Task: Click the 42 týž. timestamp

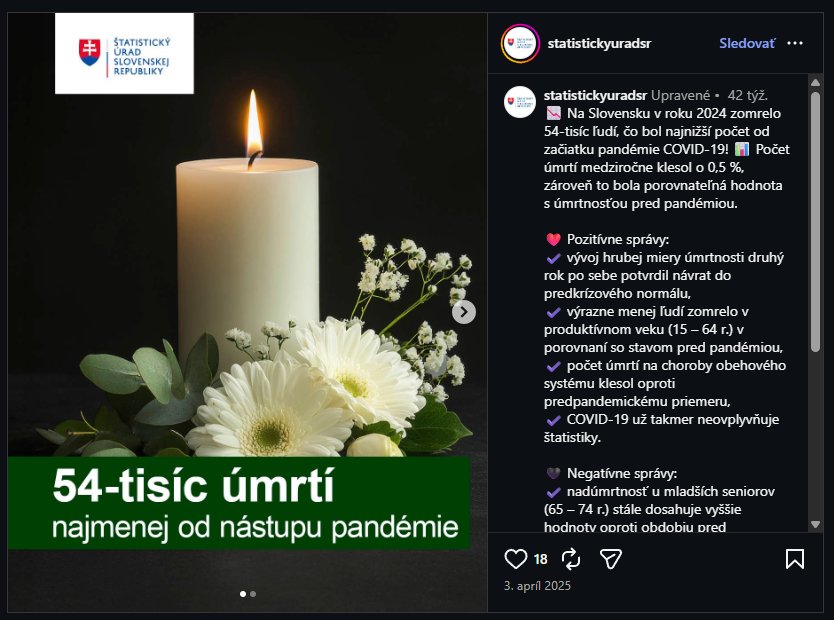Action: (747, 95)
